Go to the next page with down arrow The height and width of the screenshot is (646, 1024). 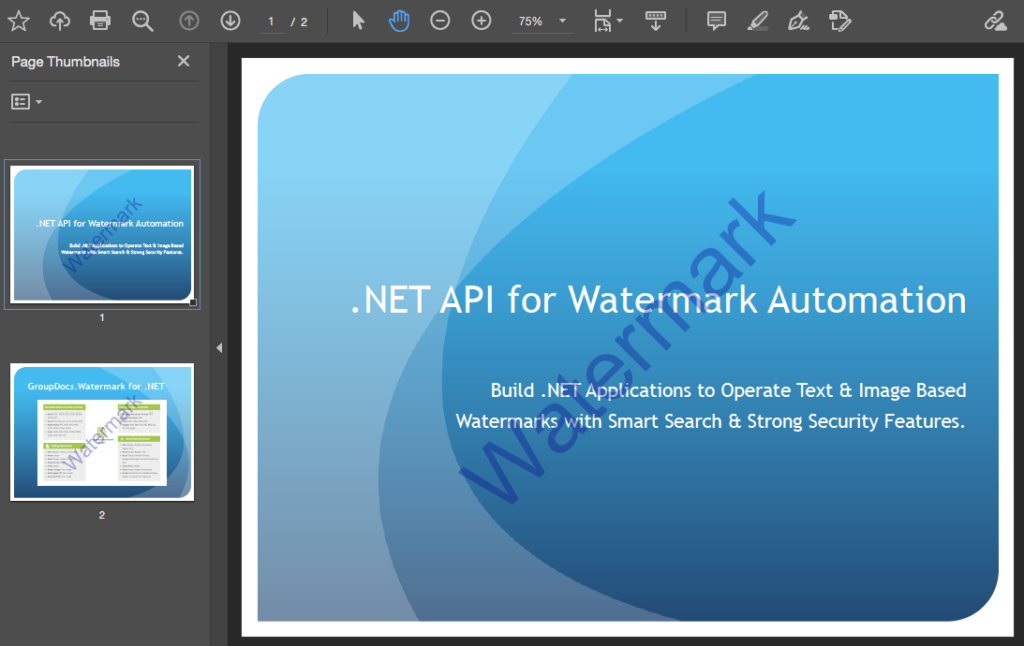coord(230,20)
